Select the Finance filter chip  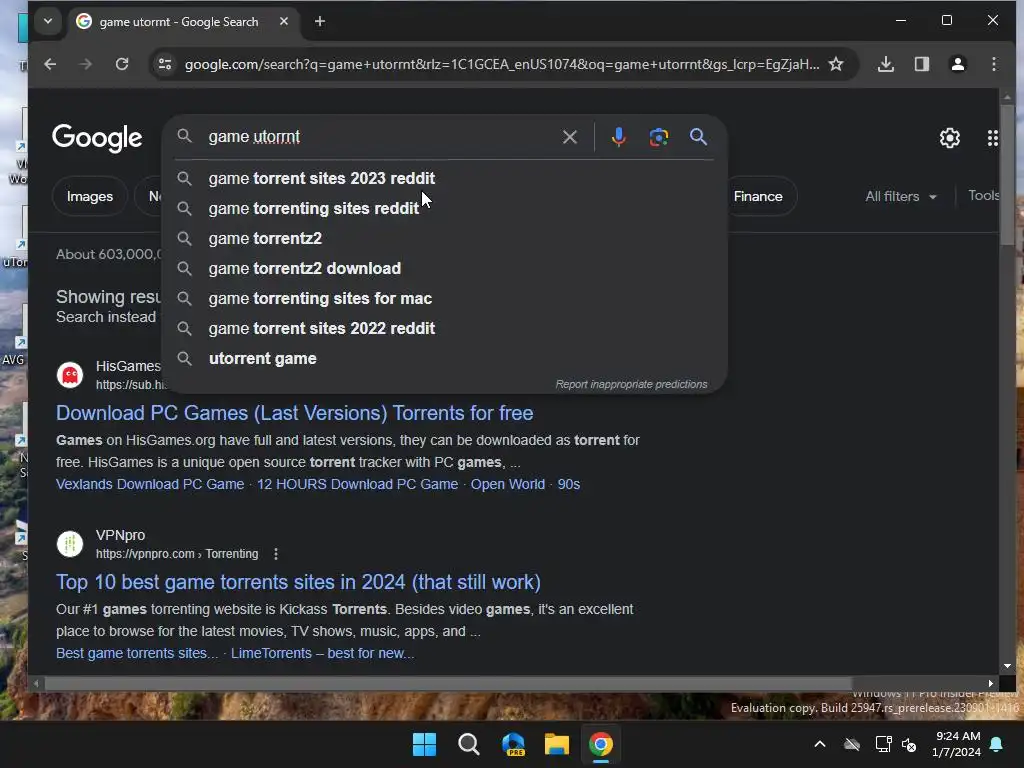[x=758, y=197]
